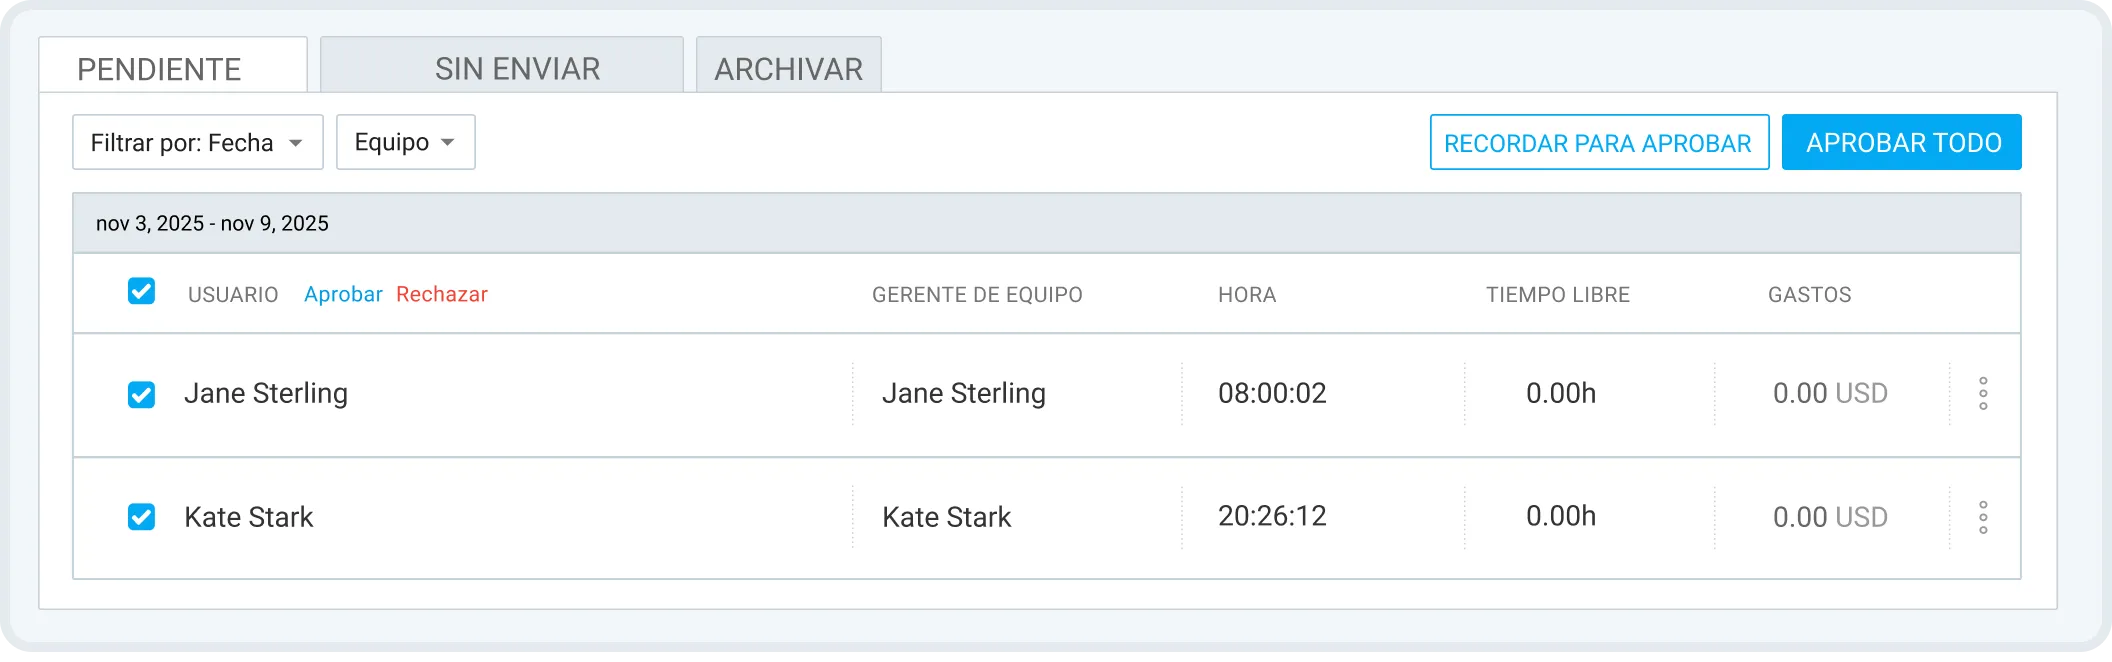Viewport: 2112px width, 662px height.
Task: Click the checkmark icon on Jane Sterling's row
Action: (x=141, y=395)
